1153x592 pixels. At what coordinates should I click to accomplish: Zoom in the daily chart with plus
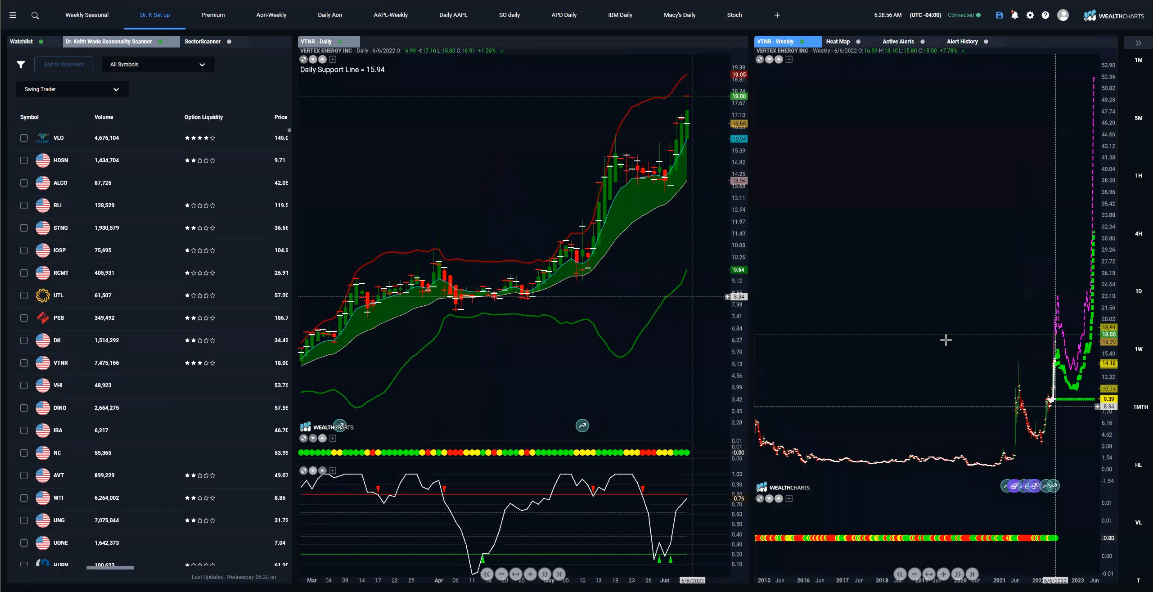tap(530, 574)
